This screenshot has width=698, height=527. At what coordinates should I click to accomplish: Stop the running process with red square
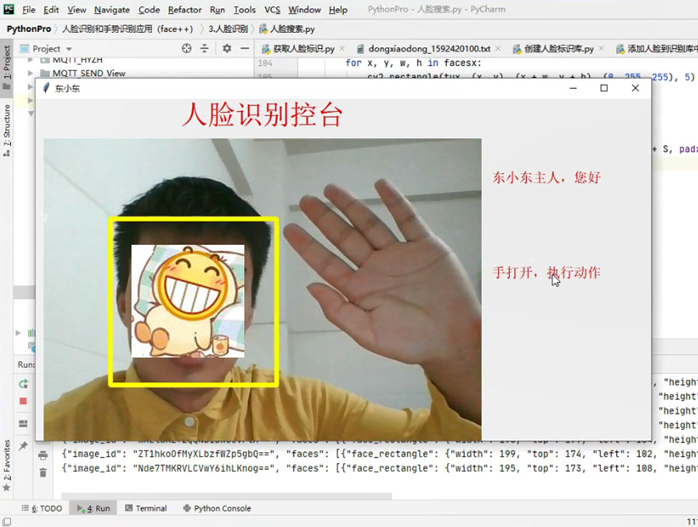(23, 401)
